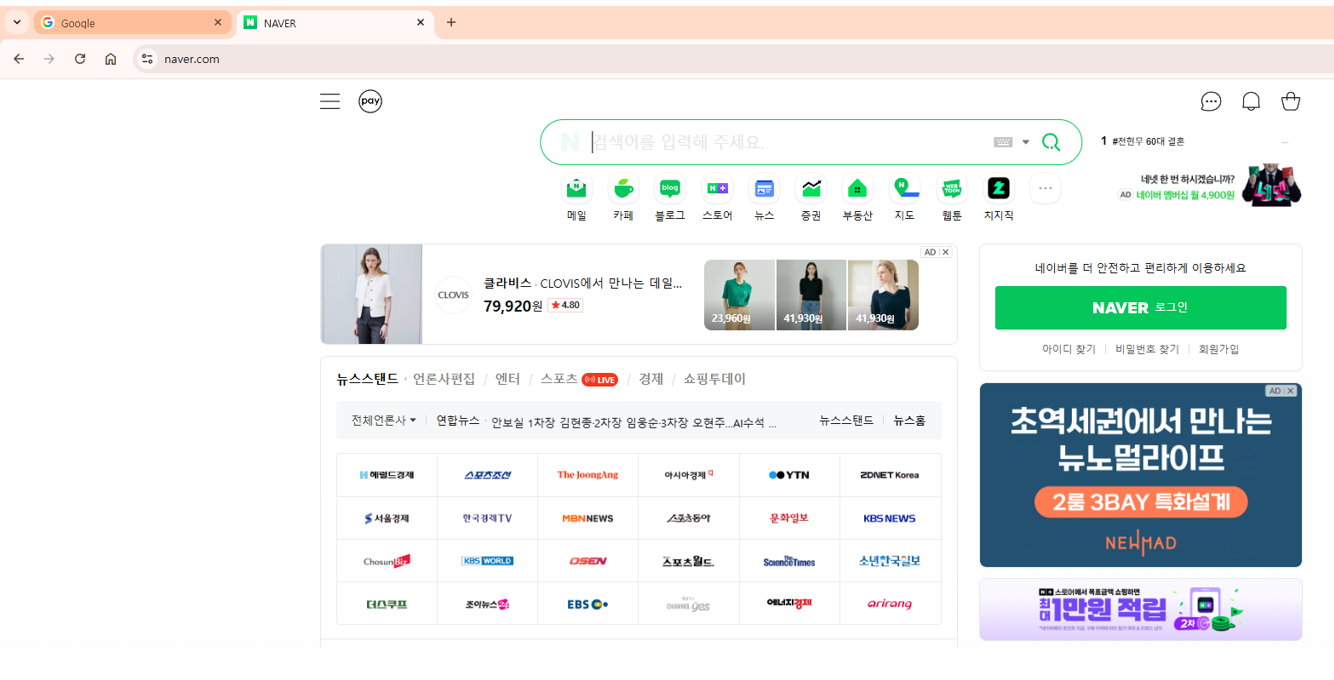1334x680 pixels.
Task: Open The JoongAng press logo
Action: [x=588, y=475]
